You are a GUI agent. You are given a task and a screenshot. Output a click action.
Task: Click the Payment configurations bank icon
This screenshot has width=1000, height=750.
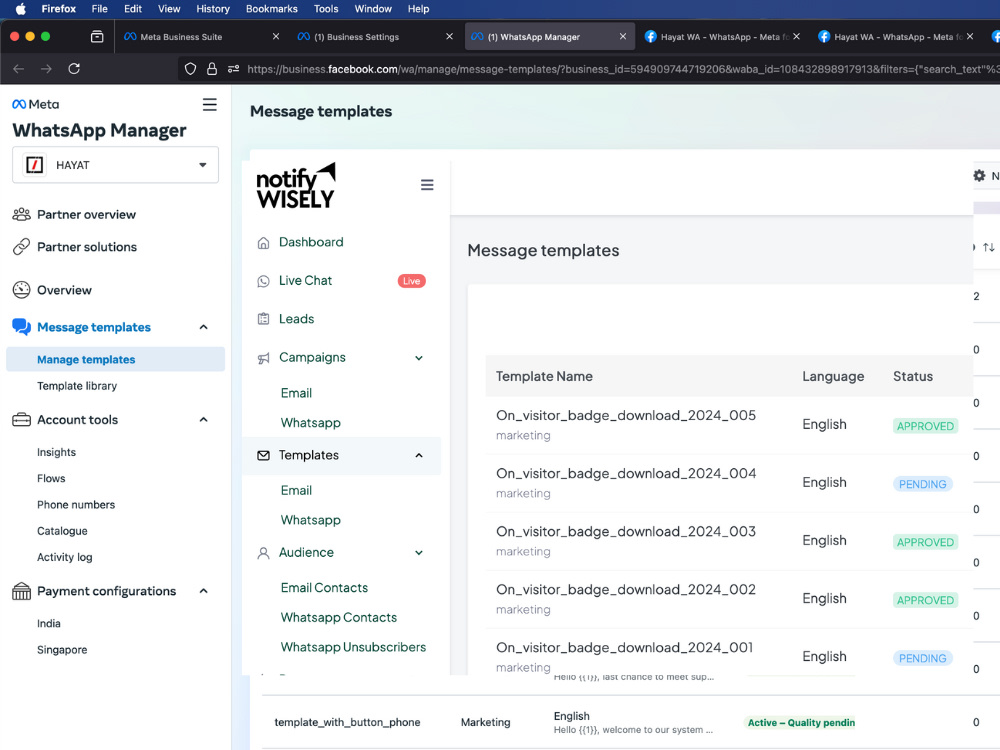[x=22, y=591]
